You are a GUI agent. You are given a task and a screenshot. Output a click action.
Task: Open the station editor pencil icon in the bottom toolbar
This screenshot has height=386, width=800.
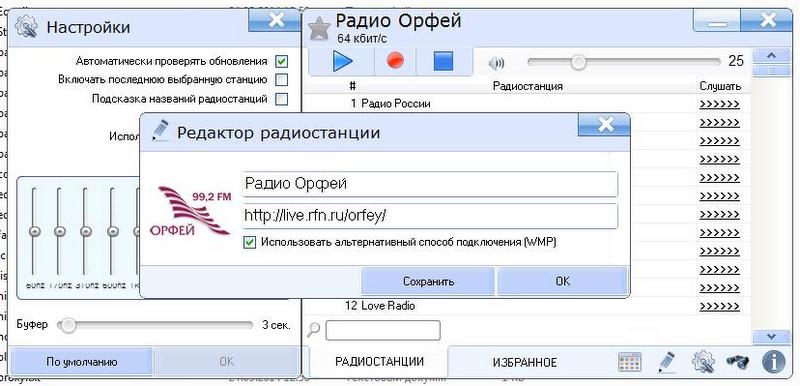pyautogui.click(x=666, y=362)
